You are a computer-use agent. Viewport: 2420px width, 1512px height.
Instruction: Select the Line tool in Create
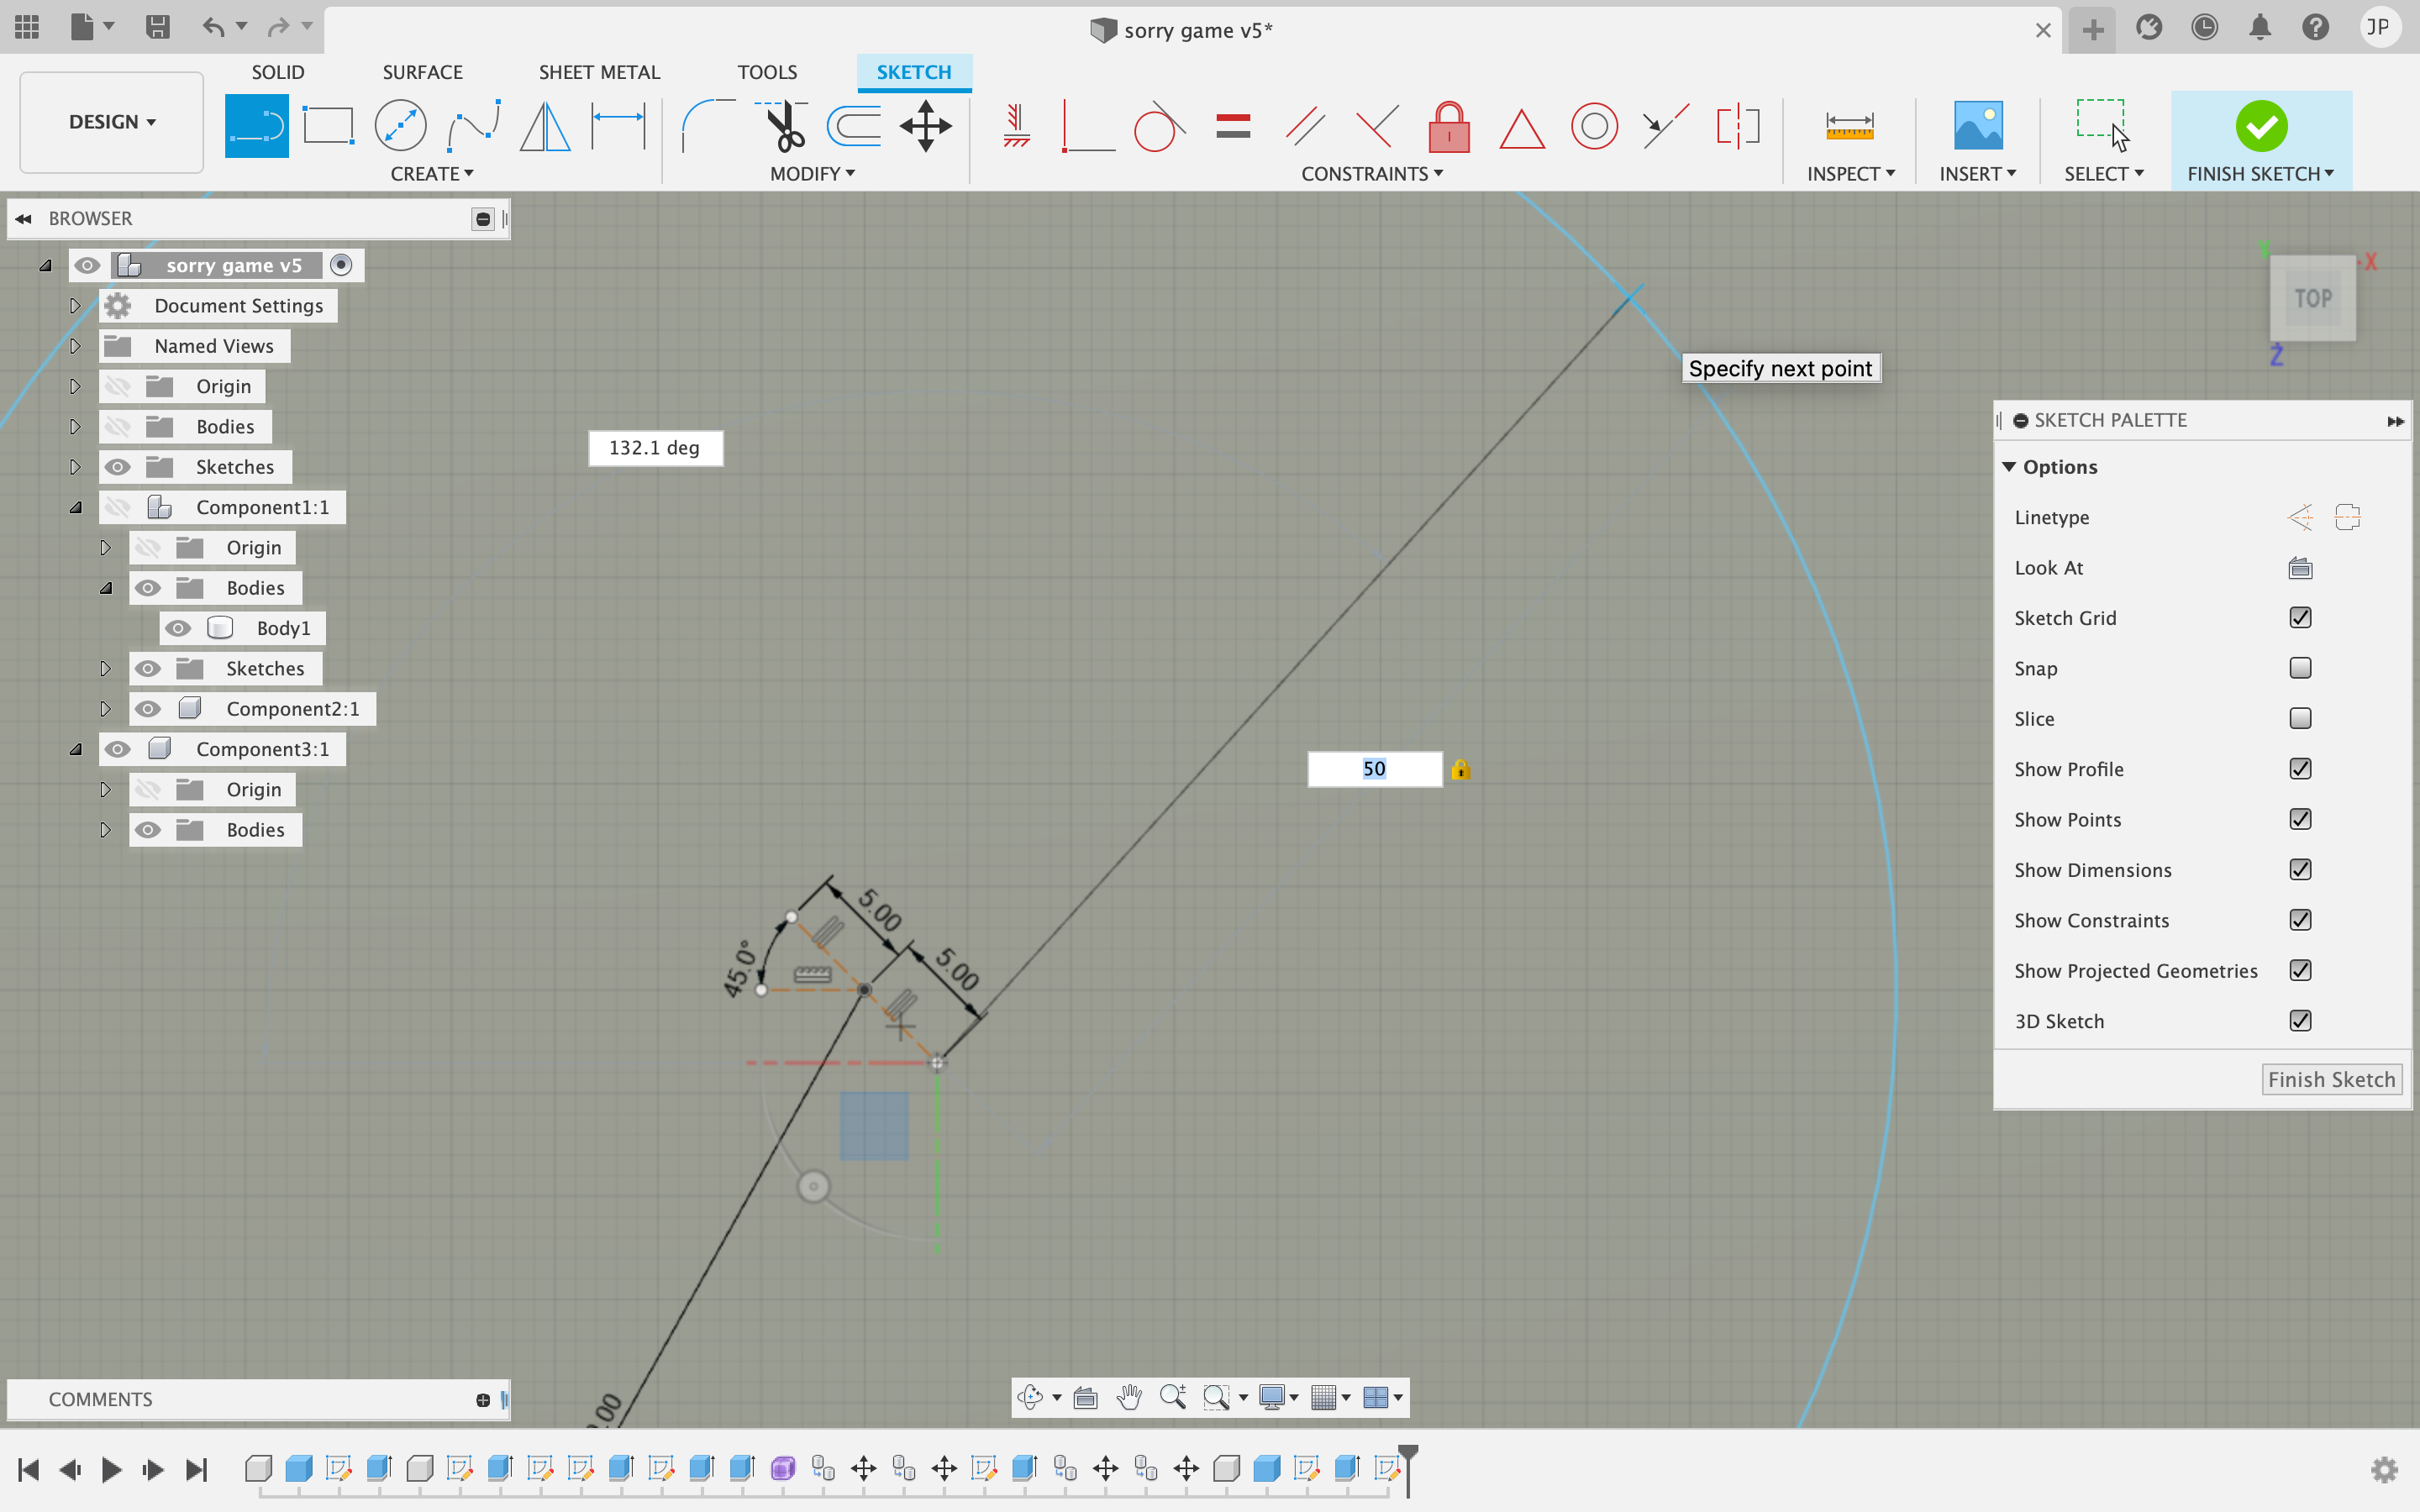point(256,126)
